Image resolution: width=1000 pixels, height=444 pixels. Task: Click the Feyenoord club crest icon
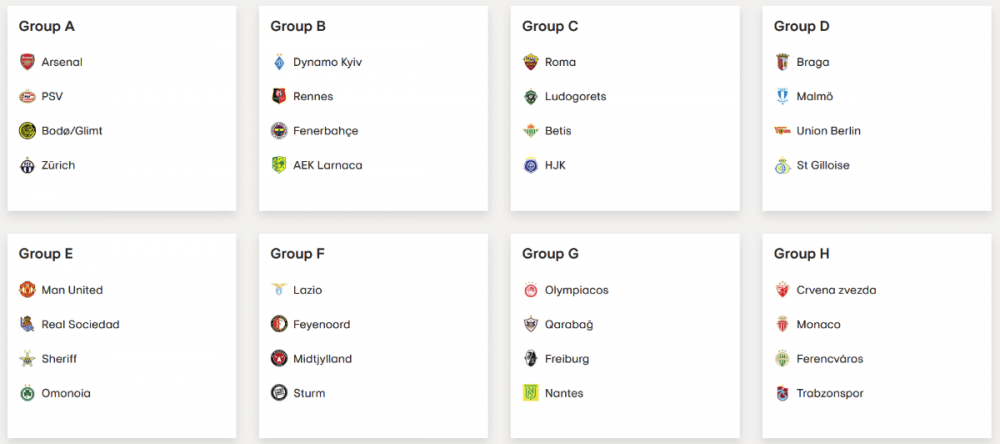coord(279,325)
